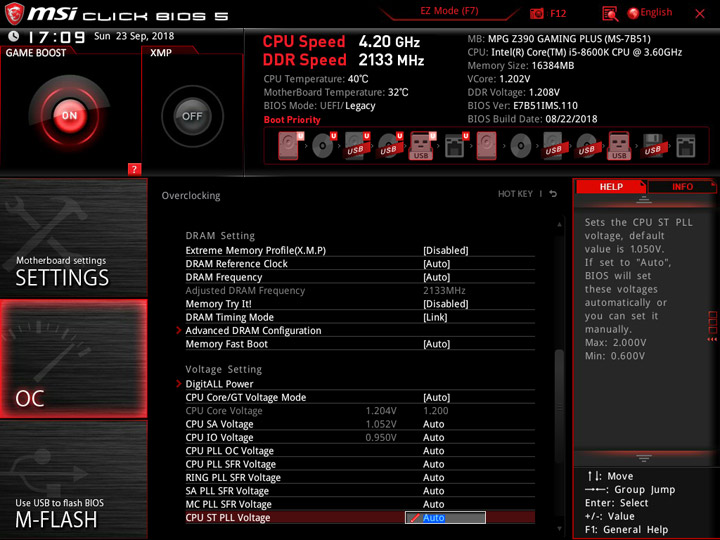Open CPU Core/GT Voltage Mode [Auto] option

[x=436, y=397]
